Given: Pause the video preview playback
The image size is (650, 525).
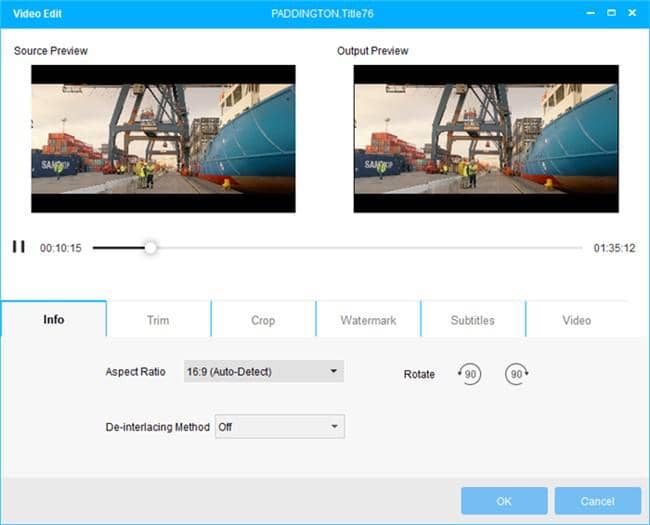Looking at the screenshot, I should (x=19, y=247).
